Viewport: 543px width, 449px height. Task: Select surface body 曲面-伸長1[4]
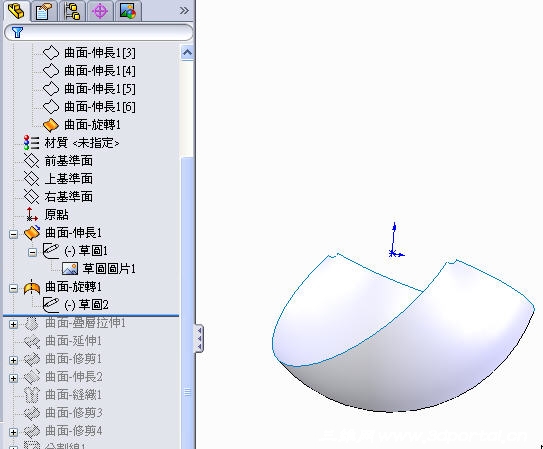click(100, 71)
